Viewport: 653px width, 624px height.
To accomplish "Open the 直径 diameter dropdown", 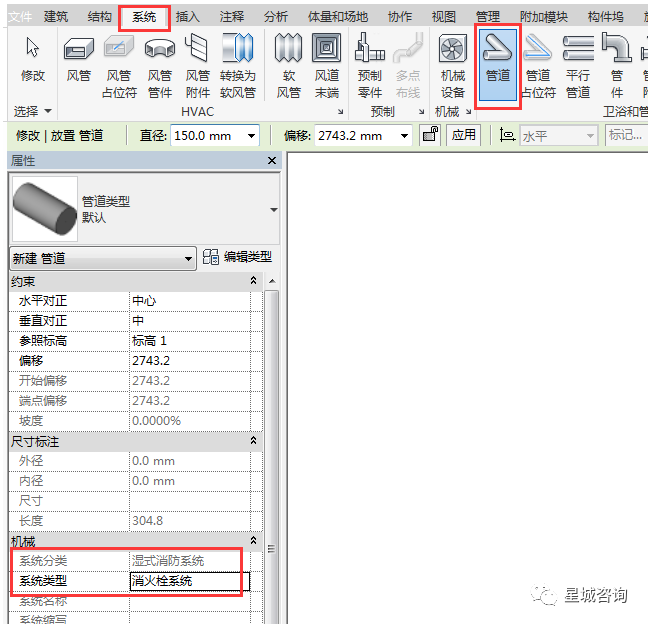I will [x=249, y=136].
